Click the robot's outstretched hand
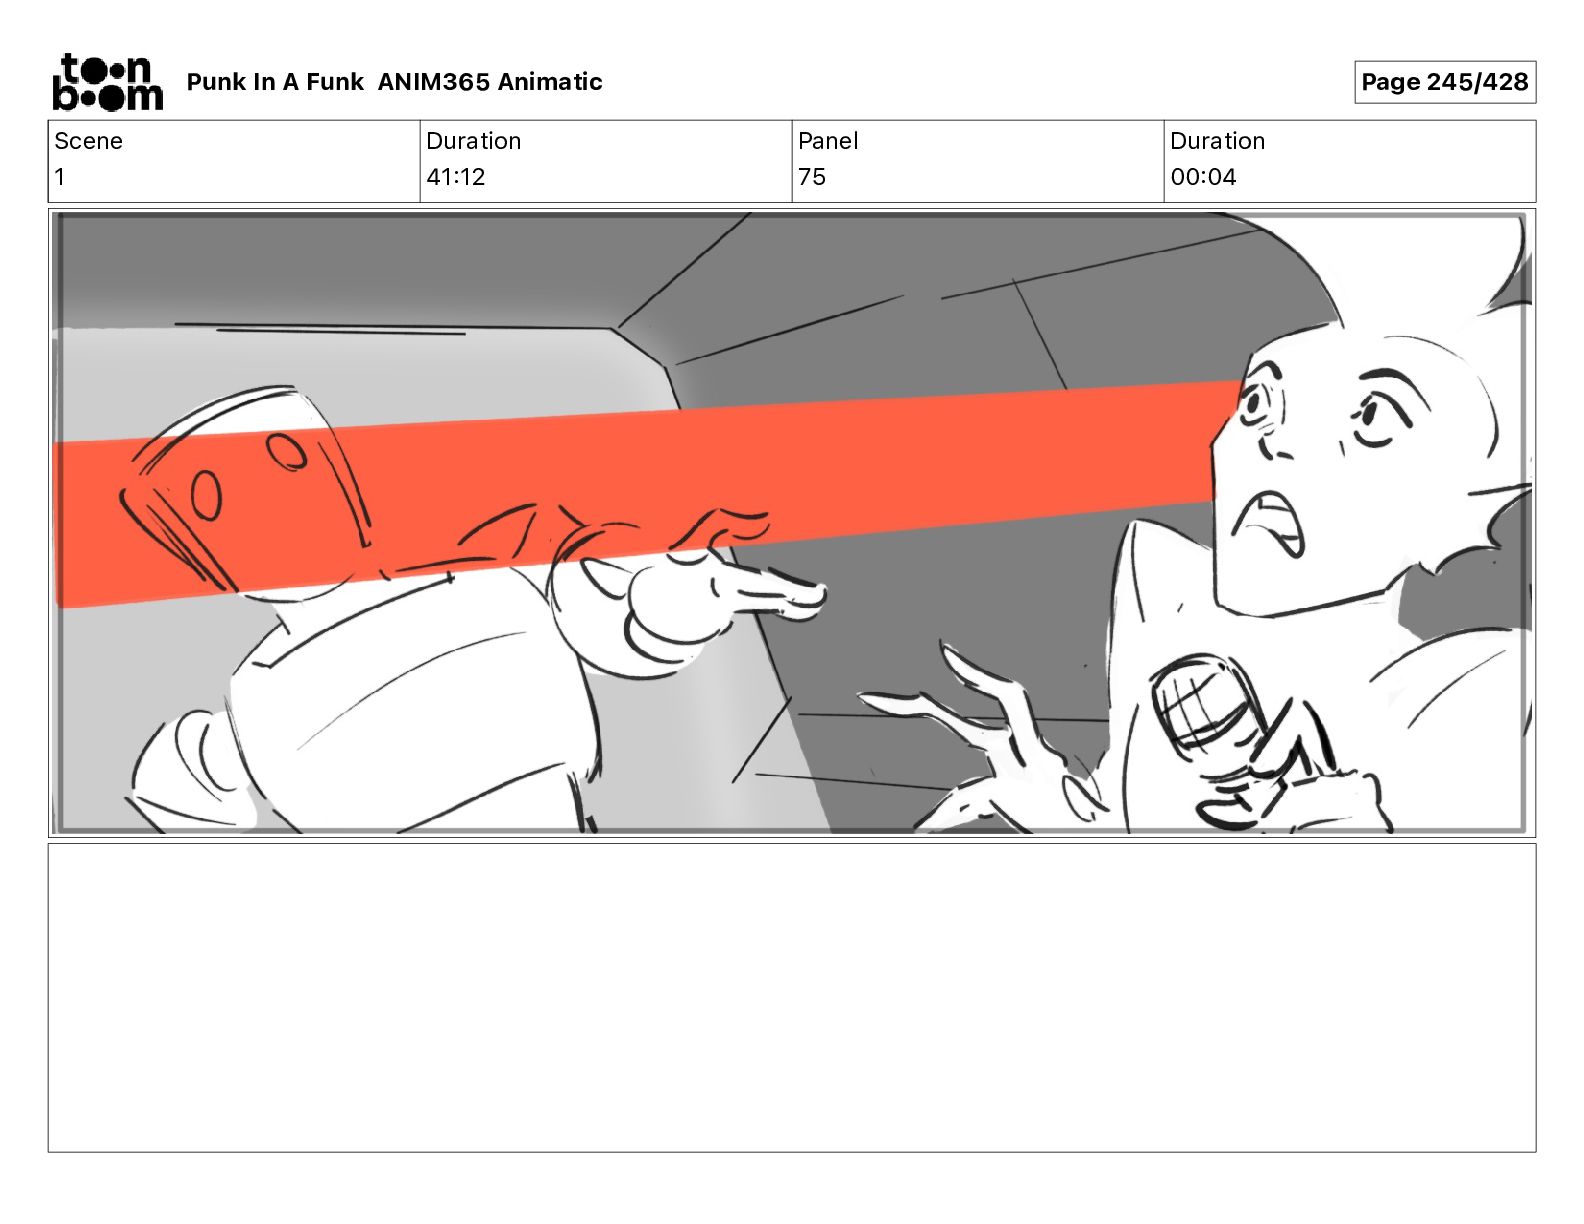1584x1224 pixels. pos(710,595)
